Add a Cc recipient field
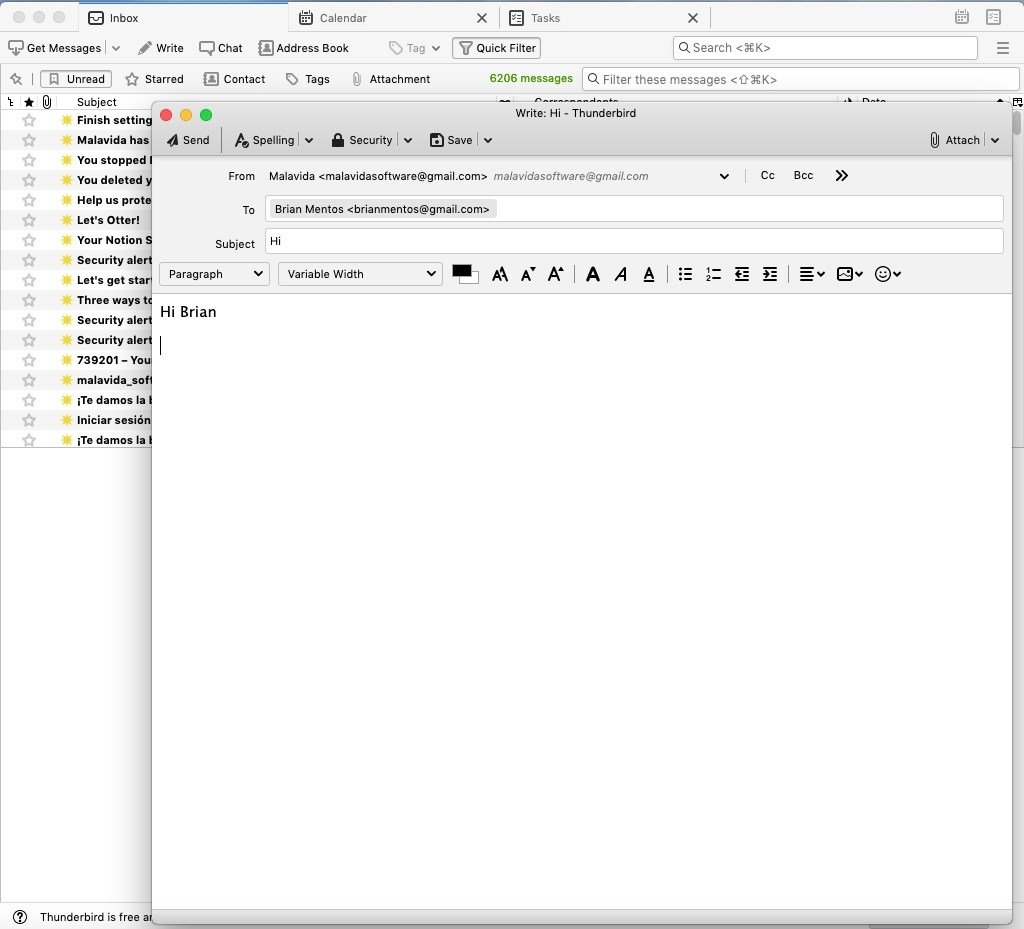Screen dimensions: 1024x929 (767, 176)
